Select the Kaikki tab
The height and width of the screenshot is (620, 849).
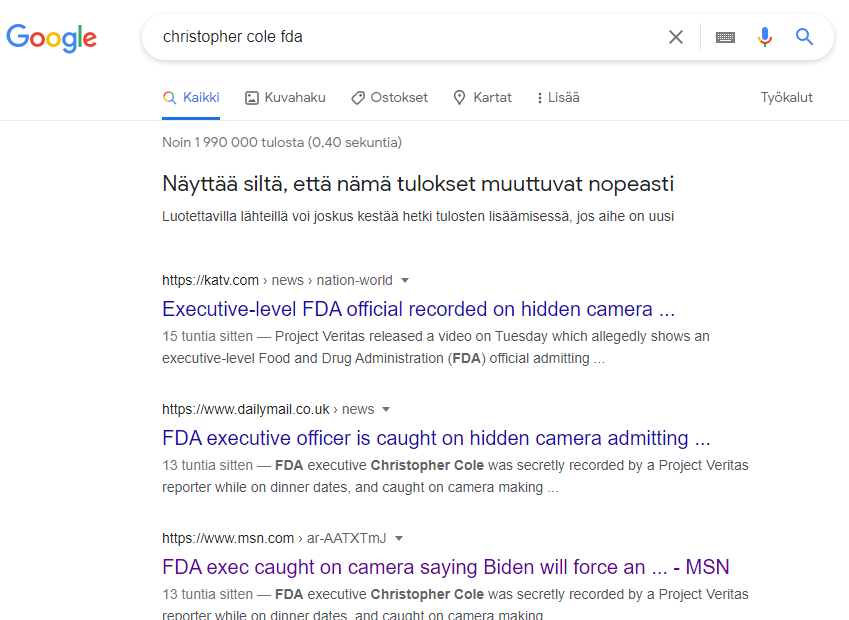[191, 97]
